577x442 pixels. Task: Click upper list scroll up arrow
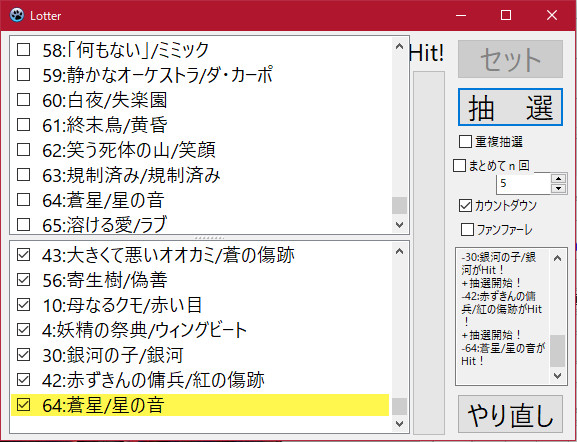tap(399, 46)
